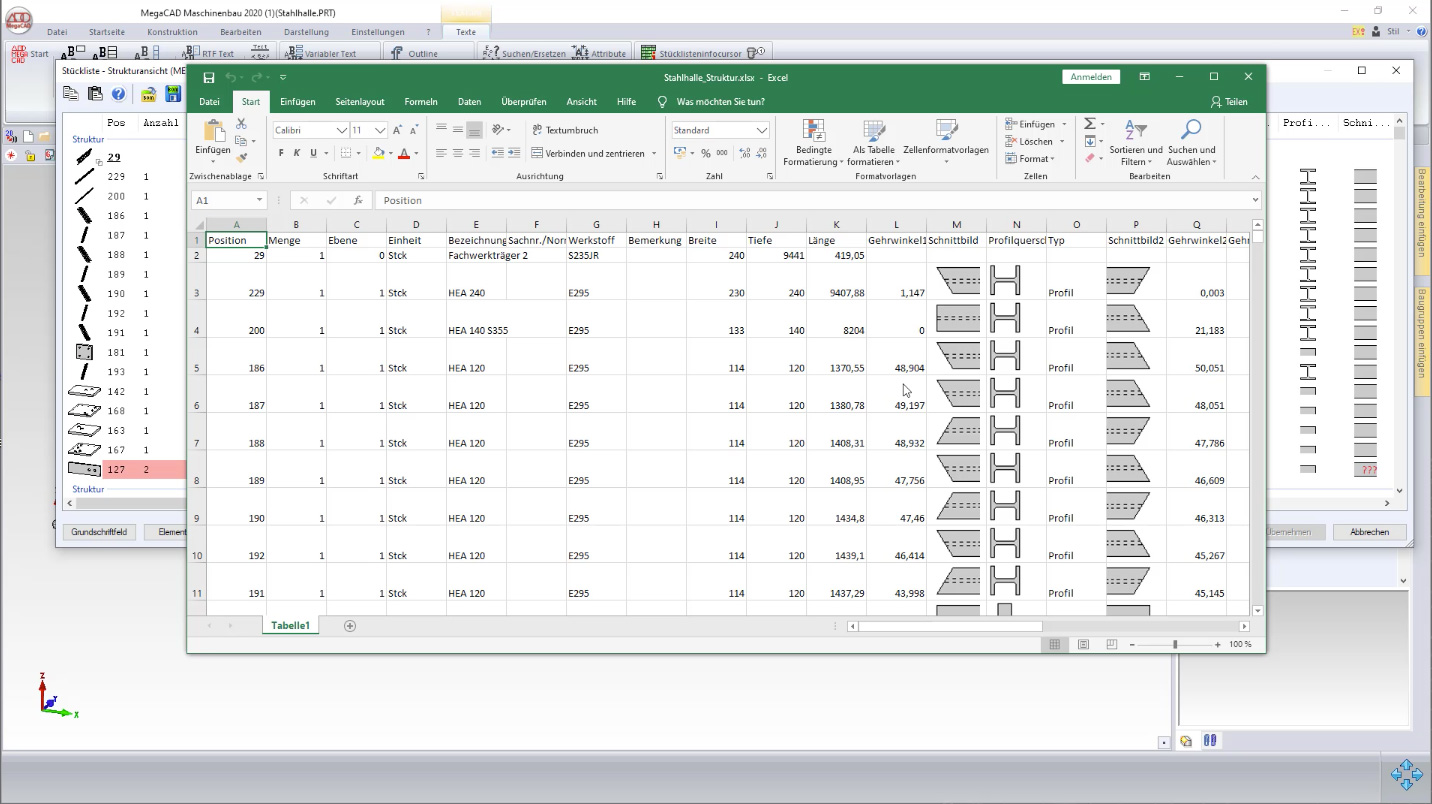1432x804 pixels.
Task: Expand the Name Box A1 dropdown
Action: [x=260, y=200]
